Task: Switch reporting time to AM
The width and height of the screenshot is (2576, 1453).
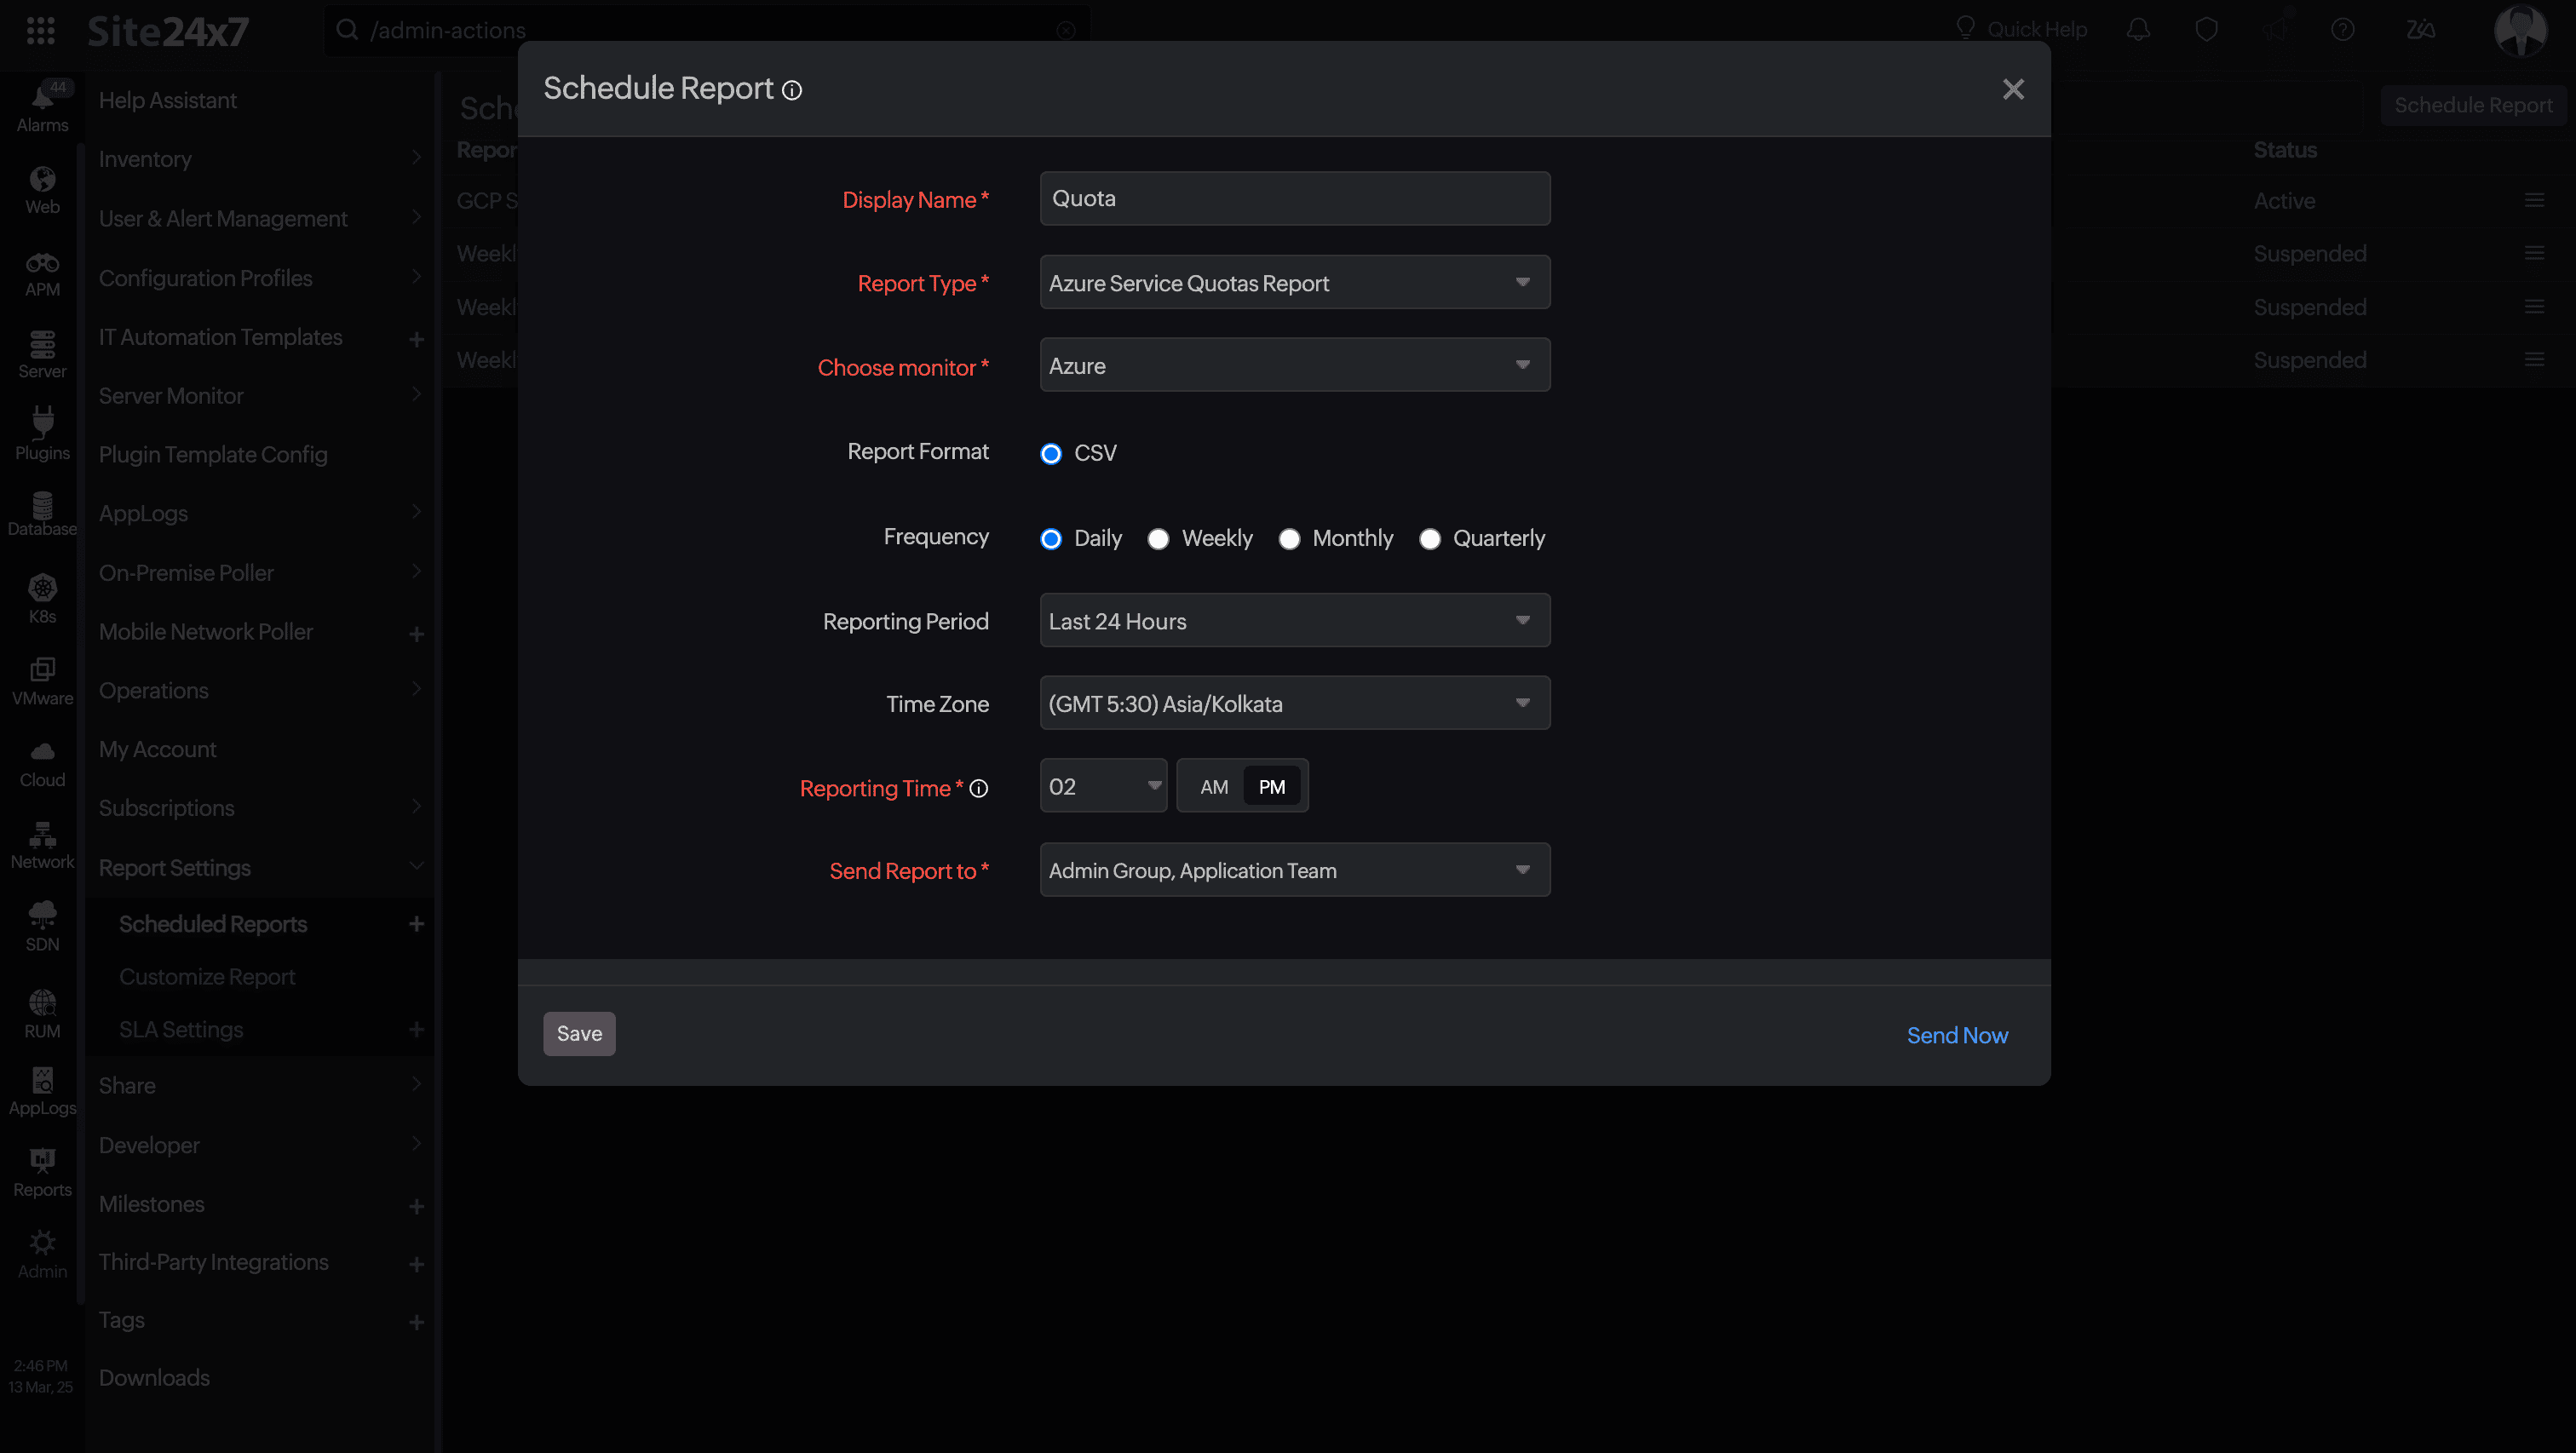Action: tap(1213, 787)
